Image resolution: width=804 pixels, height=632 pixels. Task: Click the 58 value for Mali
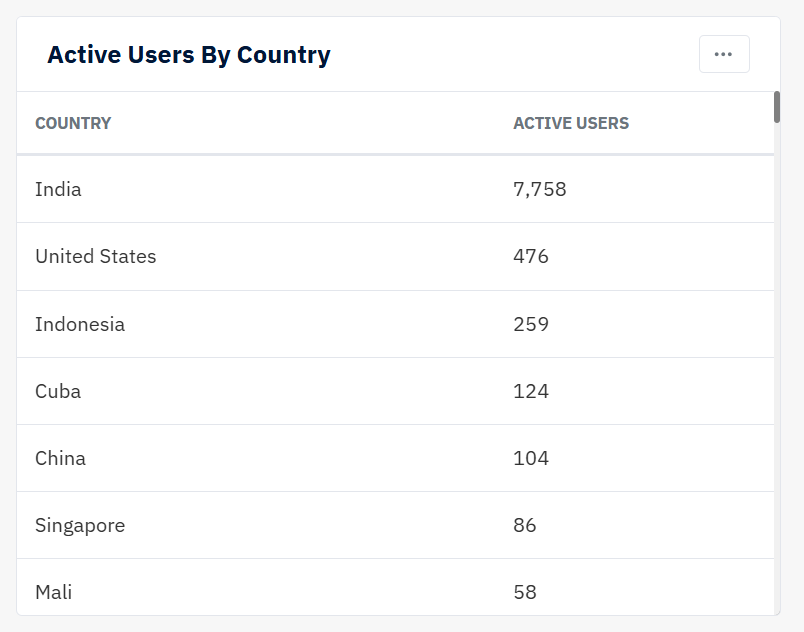525,592
